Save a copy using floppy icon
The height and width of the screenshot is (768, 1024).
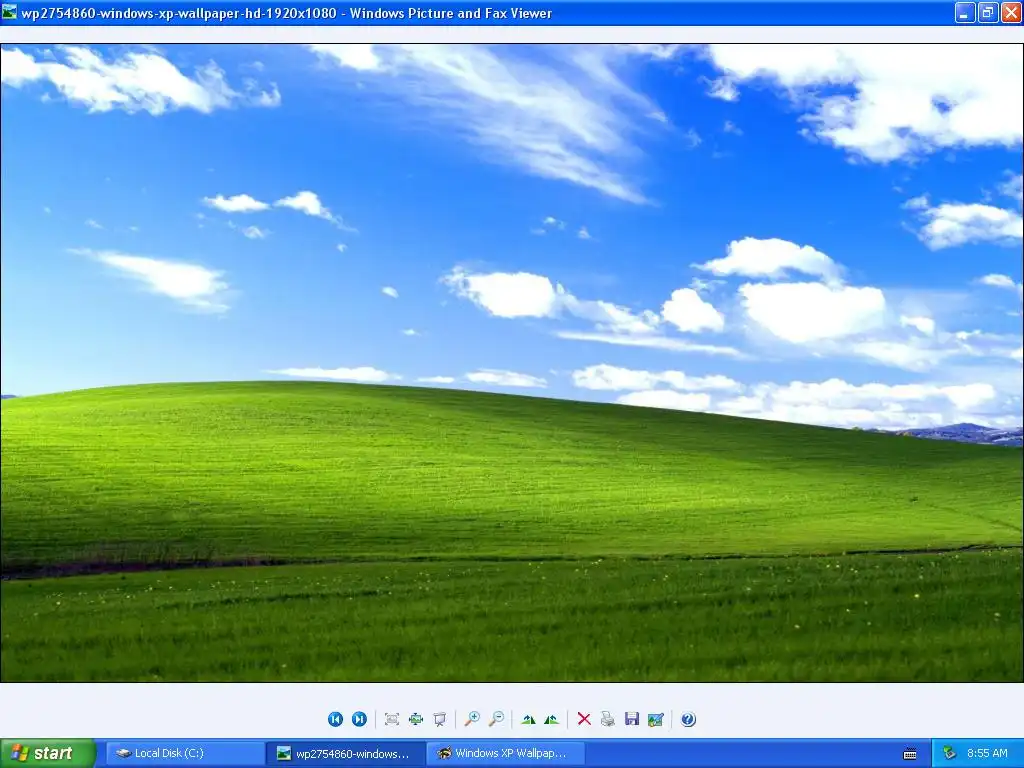click(632, 719)
